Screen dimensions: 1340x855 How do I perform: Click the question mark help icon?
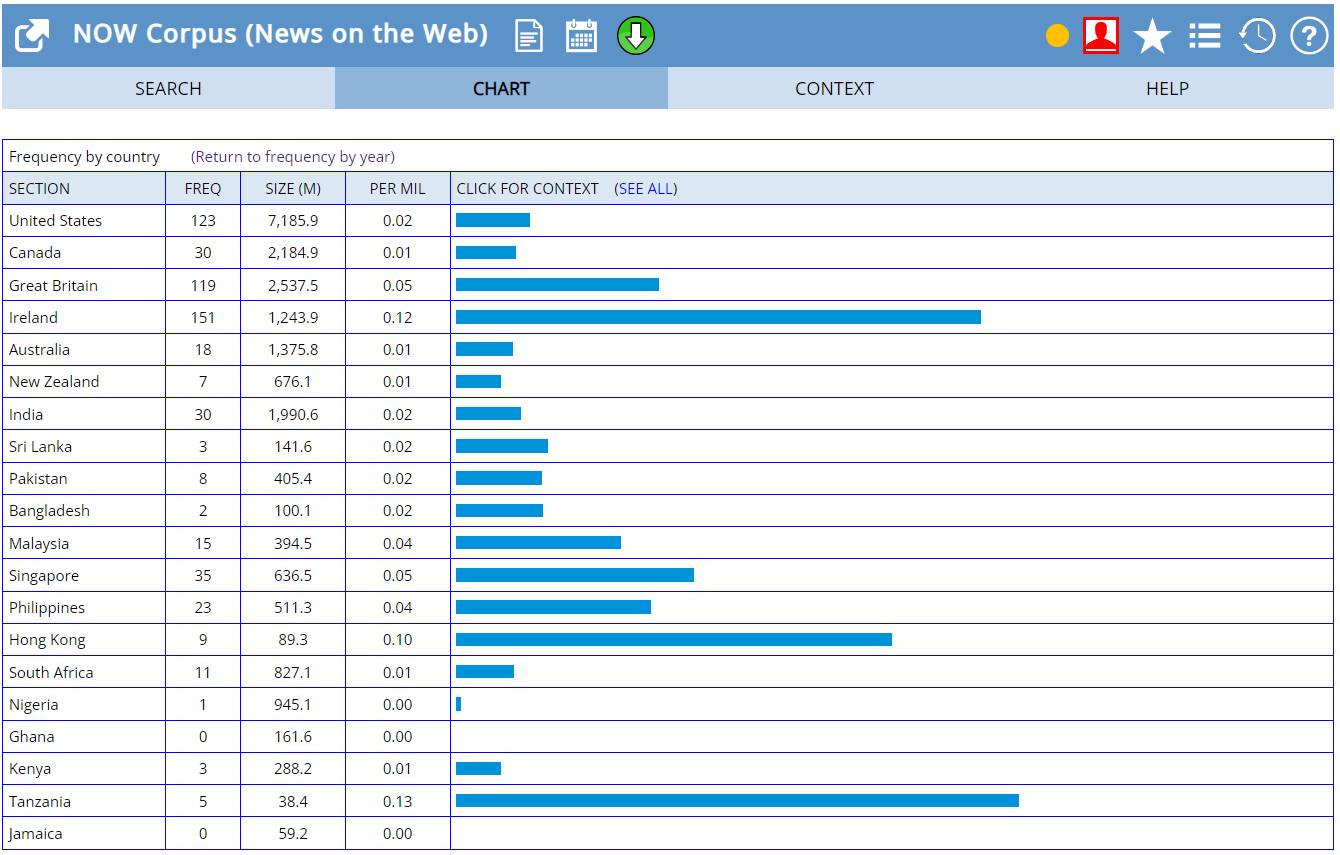tap(1309, 36)
